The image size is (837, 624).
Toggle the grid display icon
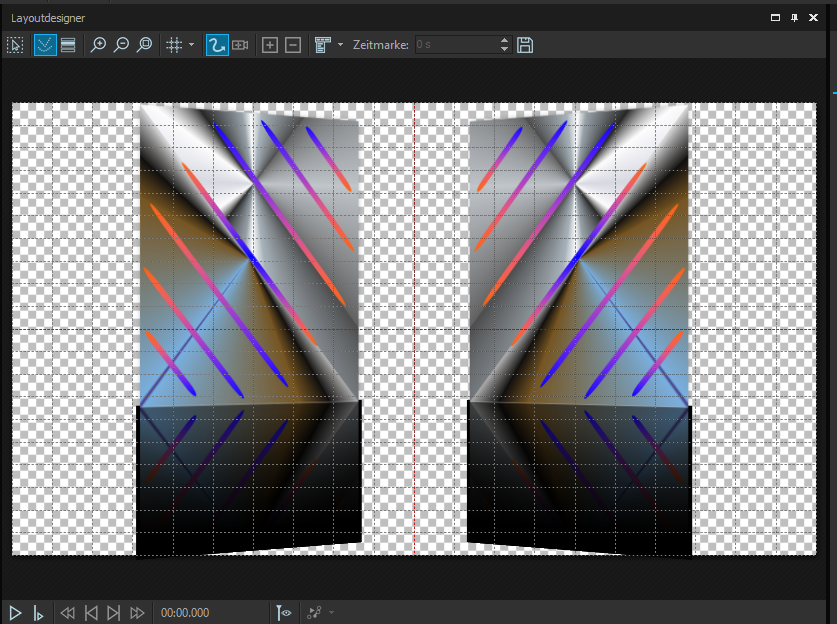pos(174,45)
